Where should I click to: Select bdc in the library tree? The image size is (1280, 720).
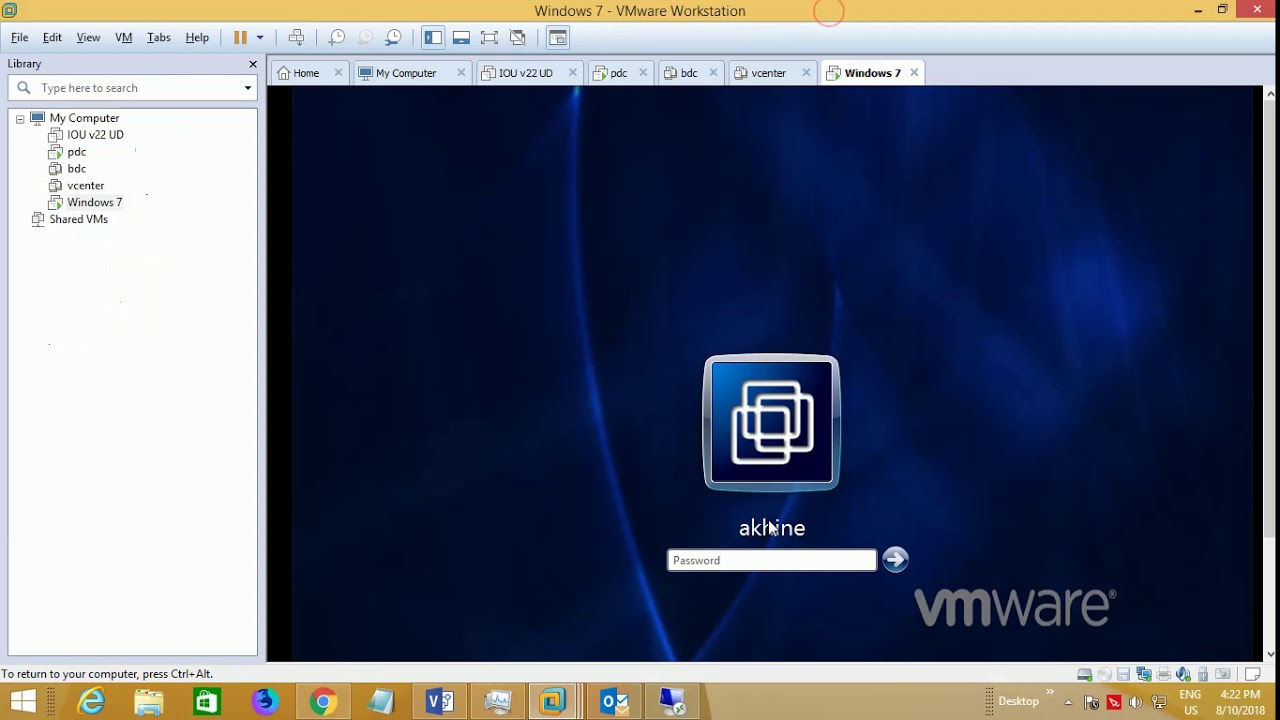(x=76, y=168)
